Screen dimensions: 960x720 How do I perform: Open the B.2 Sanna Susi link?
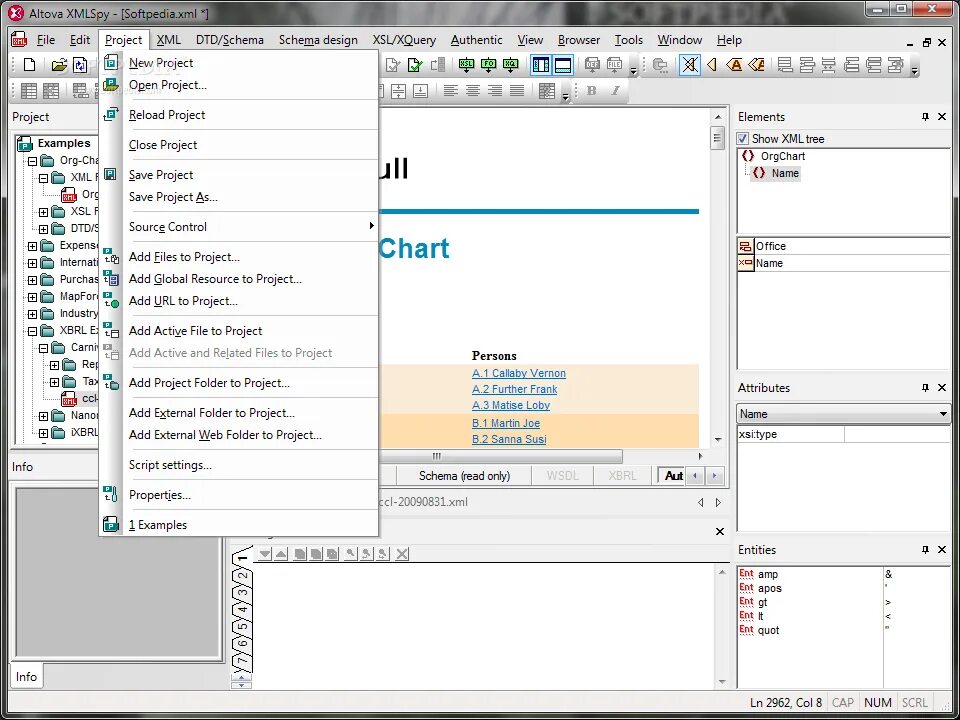(509, 439)
